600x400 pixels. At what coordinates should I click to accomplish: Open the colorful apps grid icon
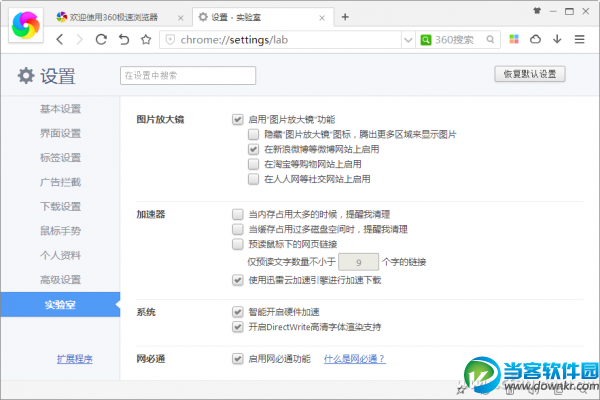tap(514, 39)
